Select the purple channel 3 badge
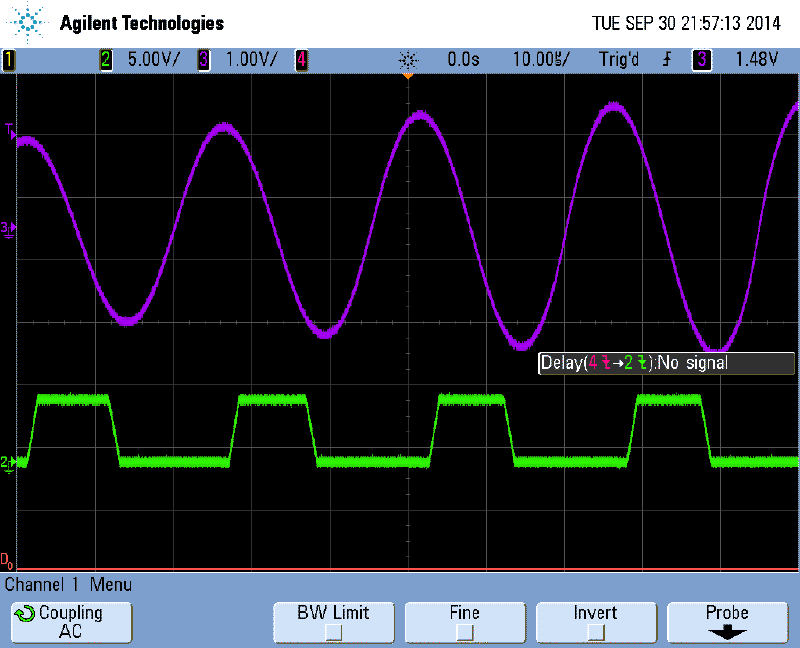The image size is (800, 648). click(204, 60)
